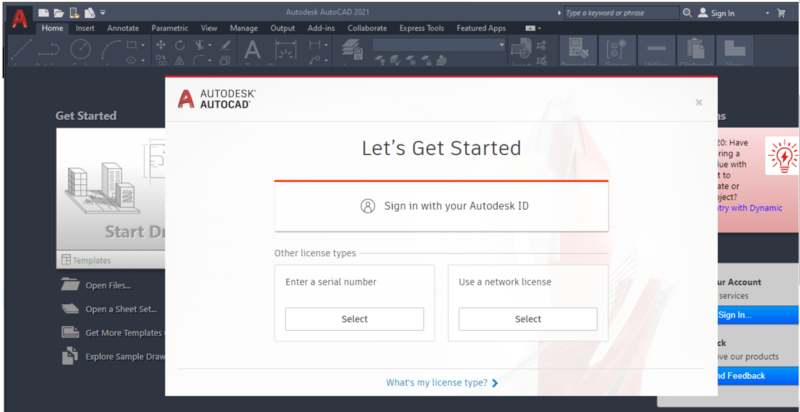Click the New drawing quick access icon
Viewport: 800px width, 412px height.
(x=43, y=13)
